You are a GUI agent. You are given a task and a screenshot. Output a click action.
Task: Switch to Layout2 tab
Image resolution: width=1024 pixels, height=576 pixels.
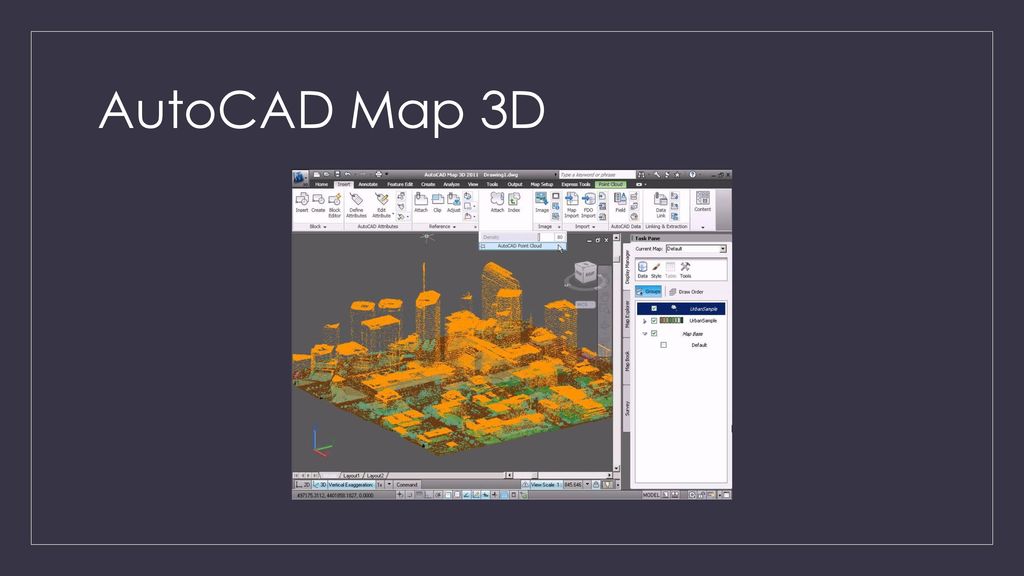point(375,475)
